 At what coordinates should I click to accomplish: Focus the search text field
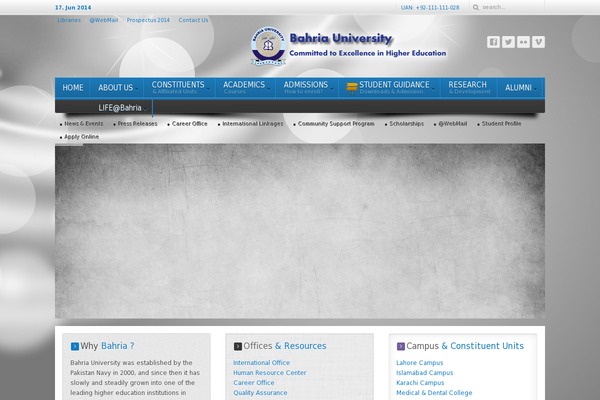click(511, 7)
